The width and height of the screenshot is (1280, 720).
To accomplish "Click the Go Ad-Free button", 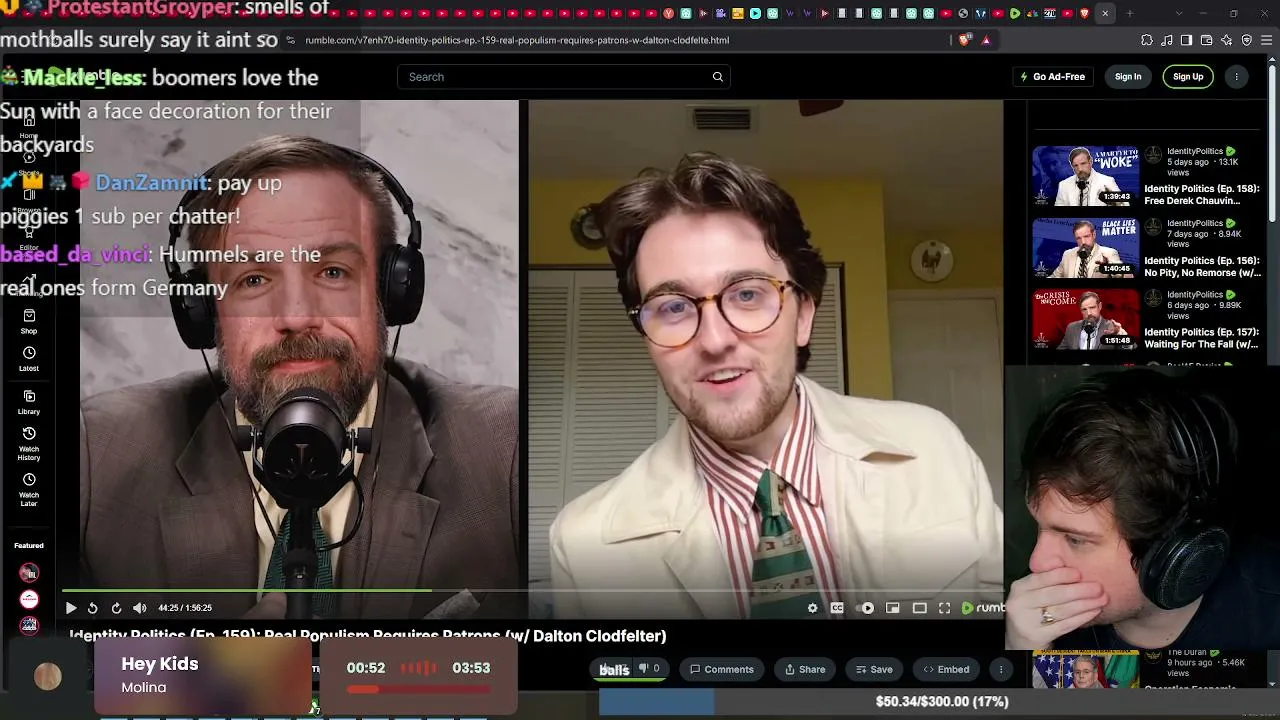I will (x=1052, y=77).
